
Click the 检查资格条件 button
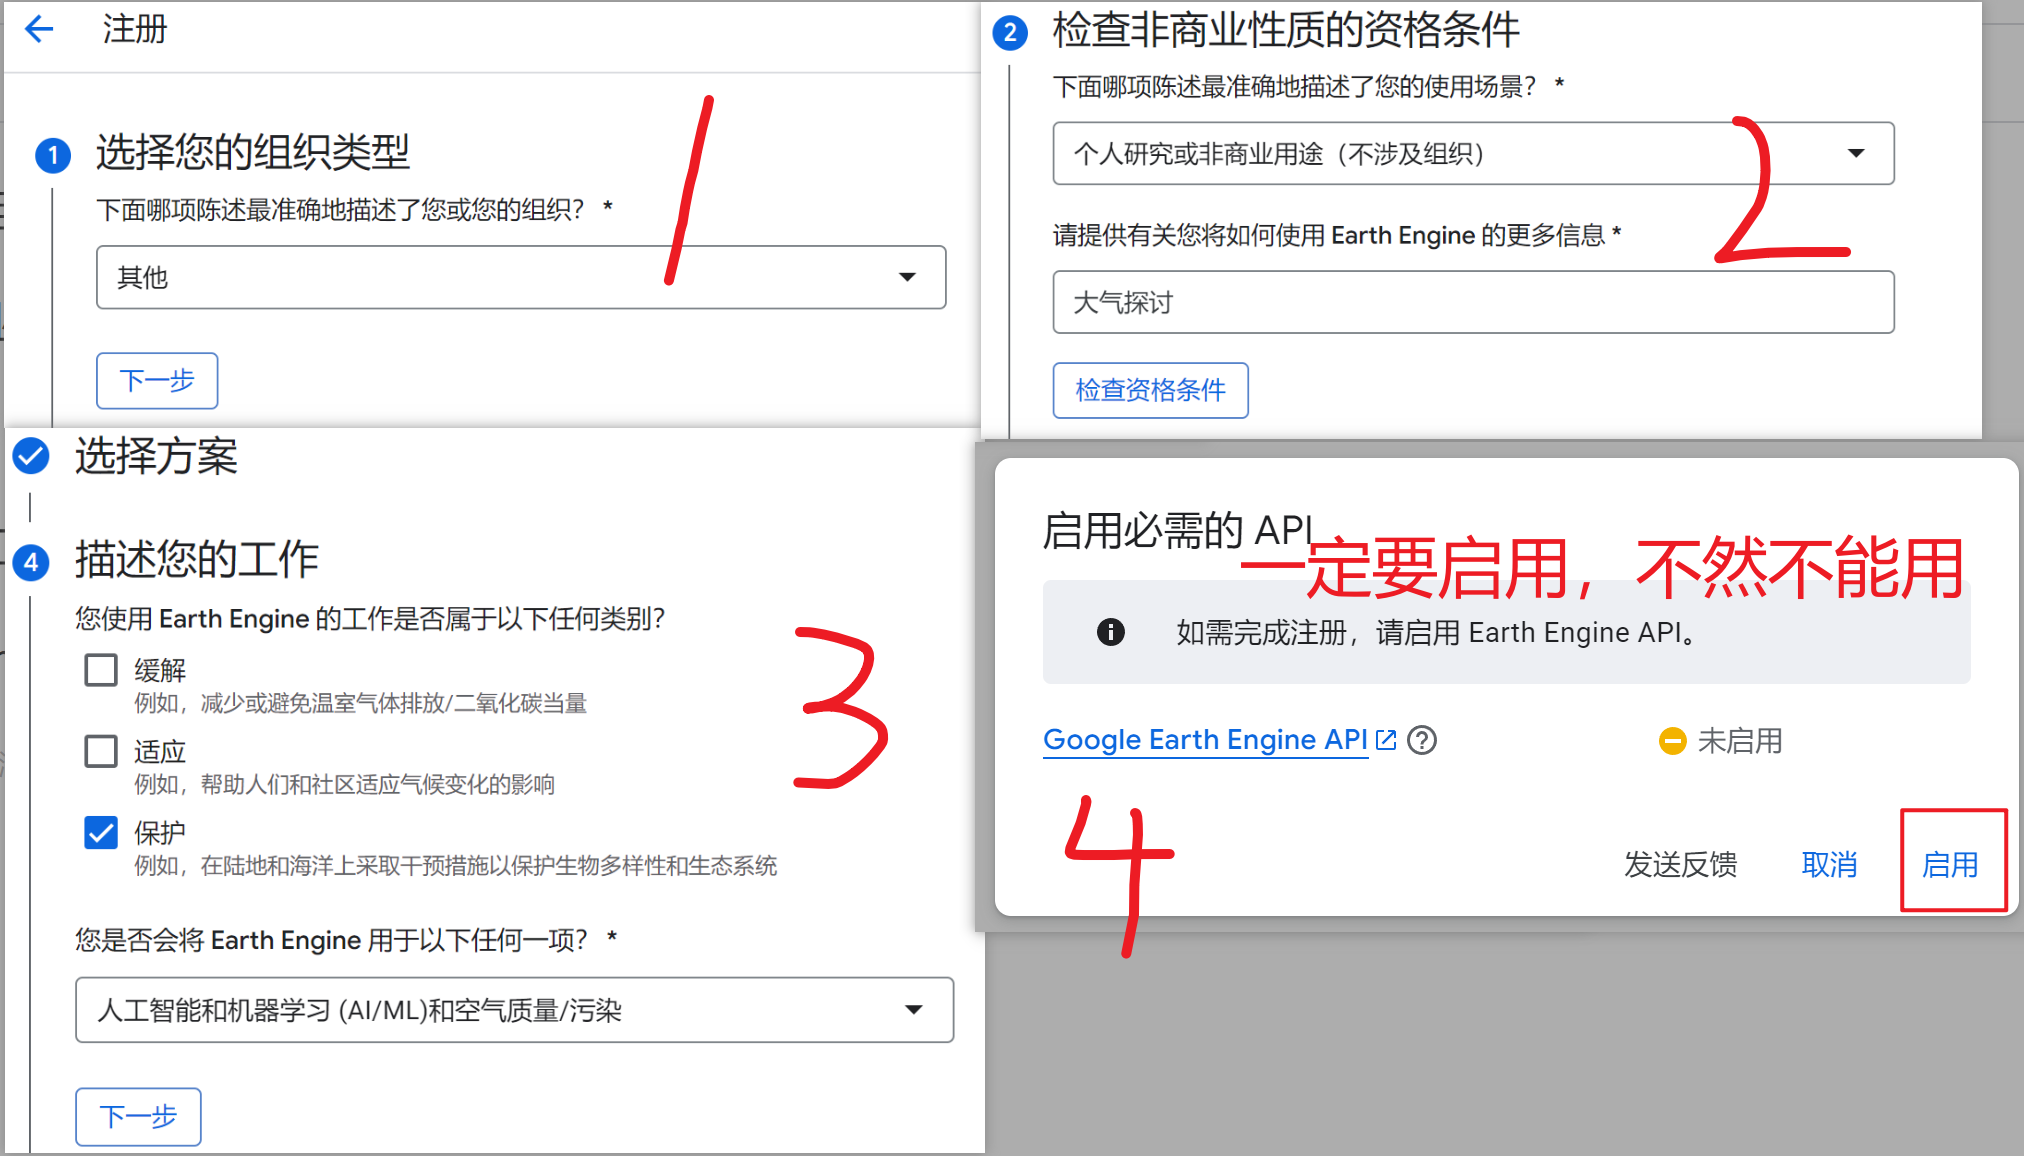(1150, 390)
